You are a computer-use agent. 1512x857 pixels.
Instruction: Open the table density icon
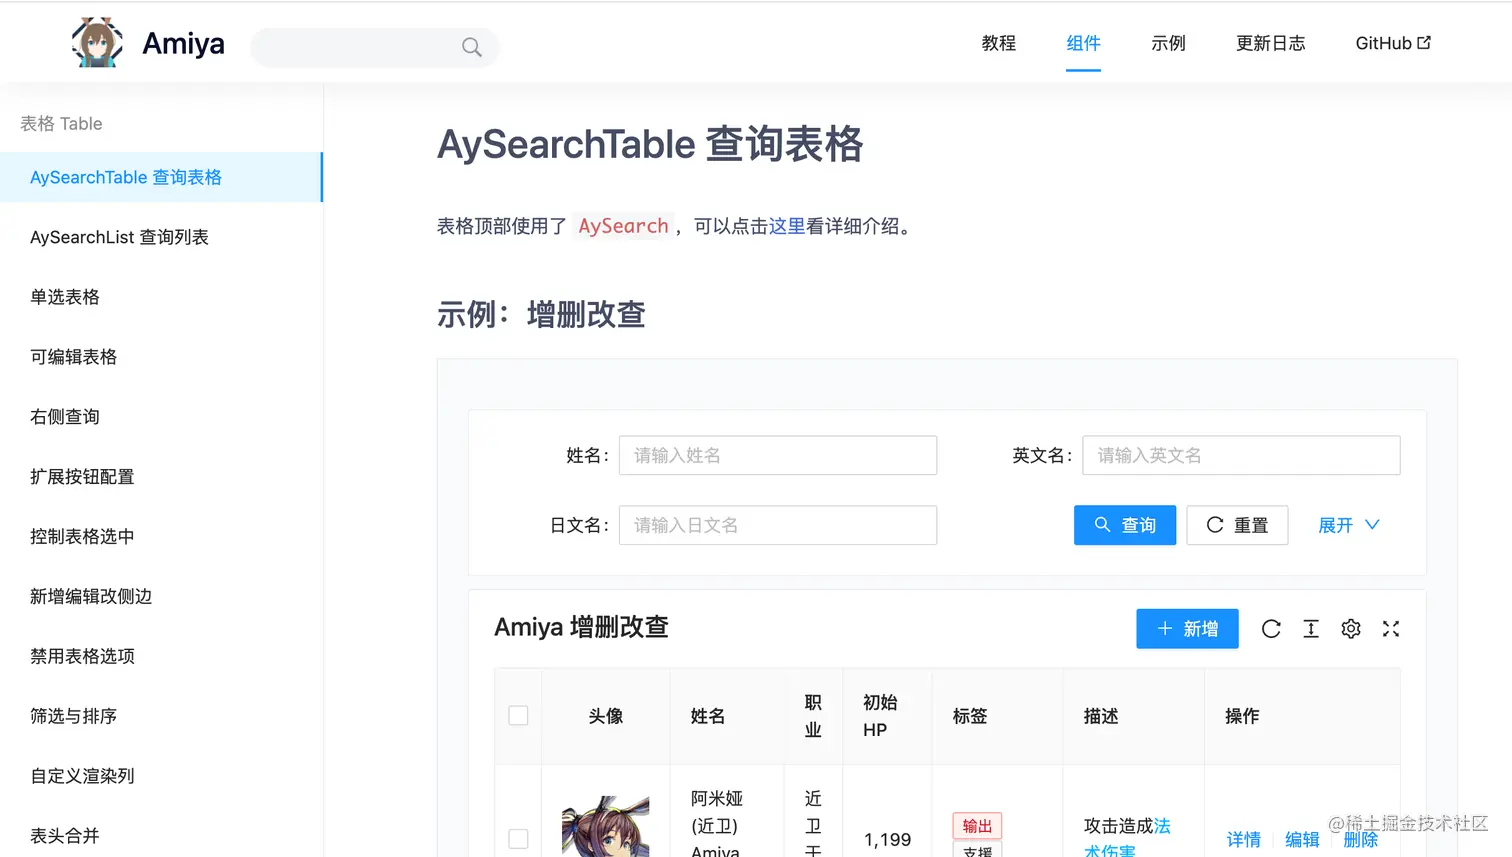(1311, 629)
